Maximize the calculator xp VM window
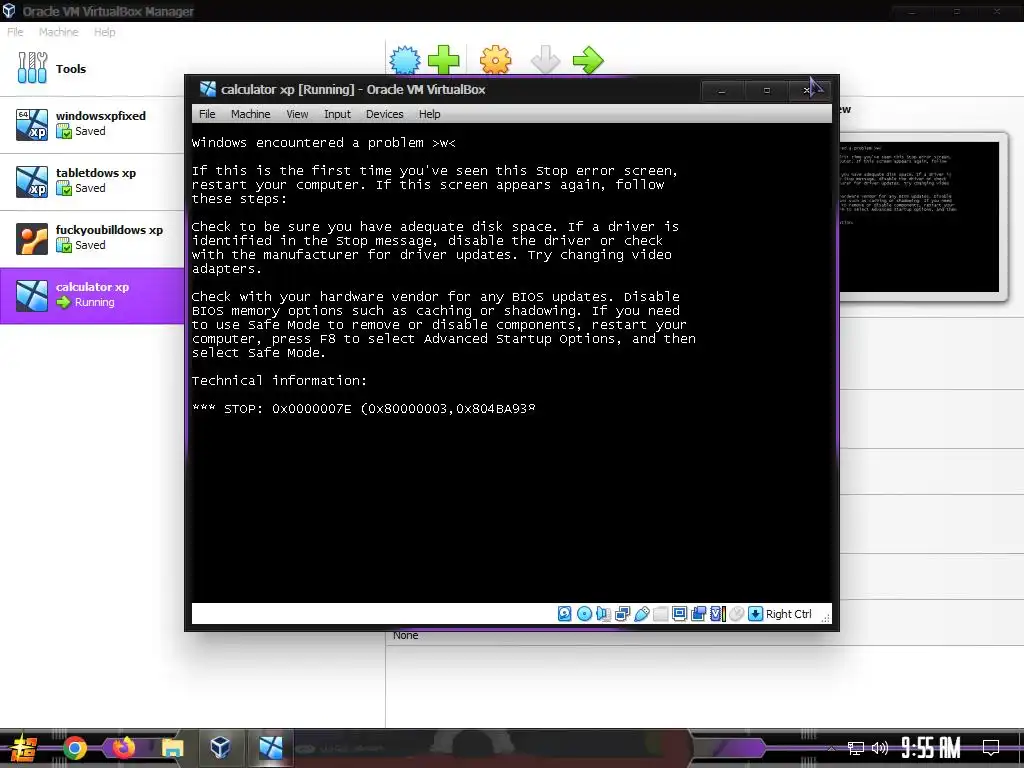Screen dimensions: 1024x768 click(767, 91)
